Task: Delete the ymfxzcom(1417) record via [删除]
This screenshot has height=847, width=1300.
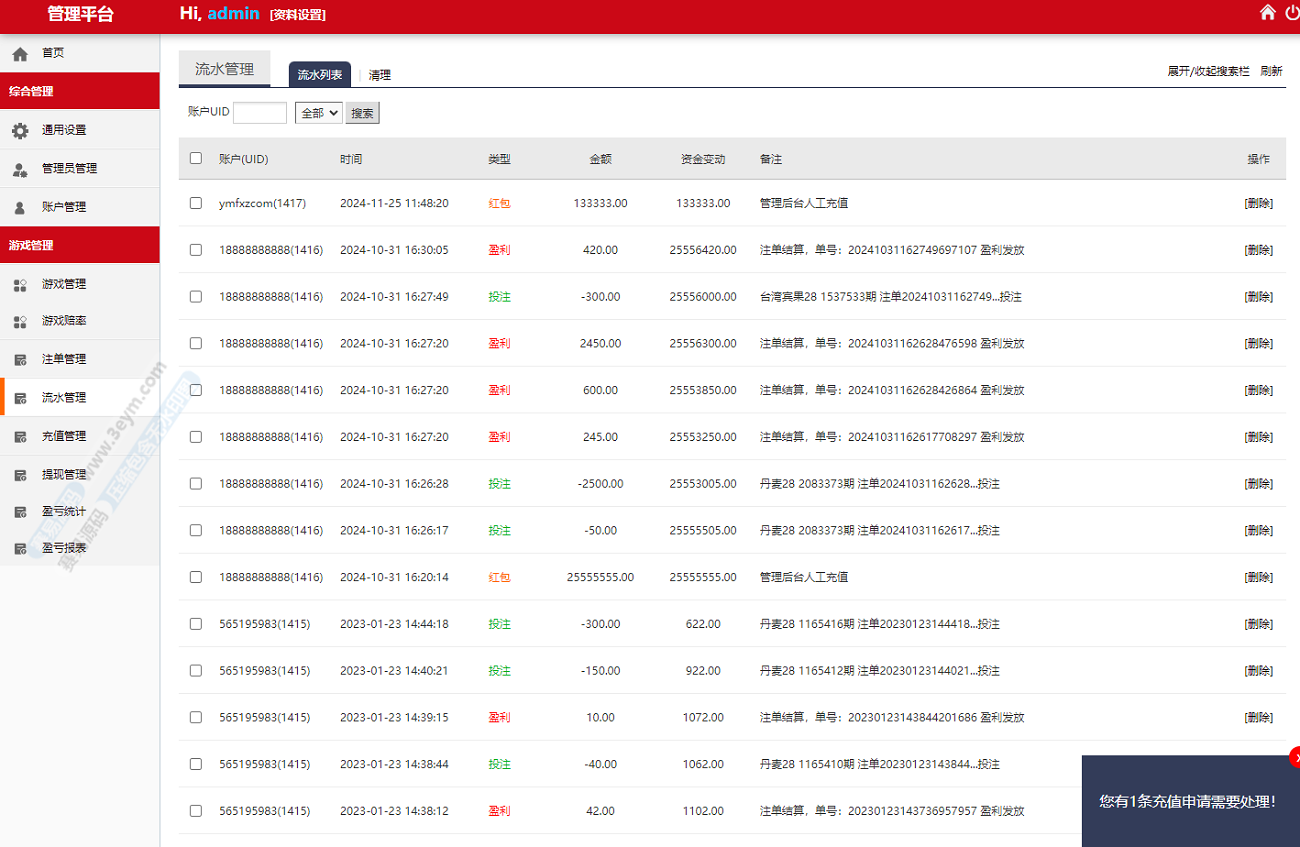Action: tap(1258, 203)
